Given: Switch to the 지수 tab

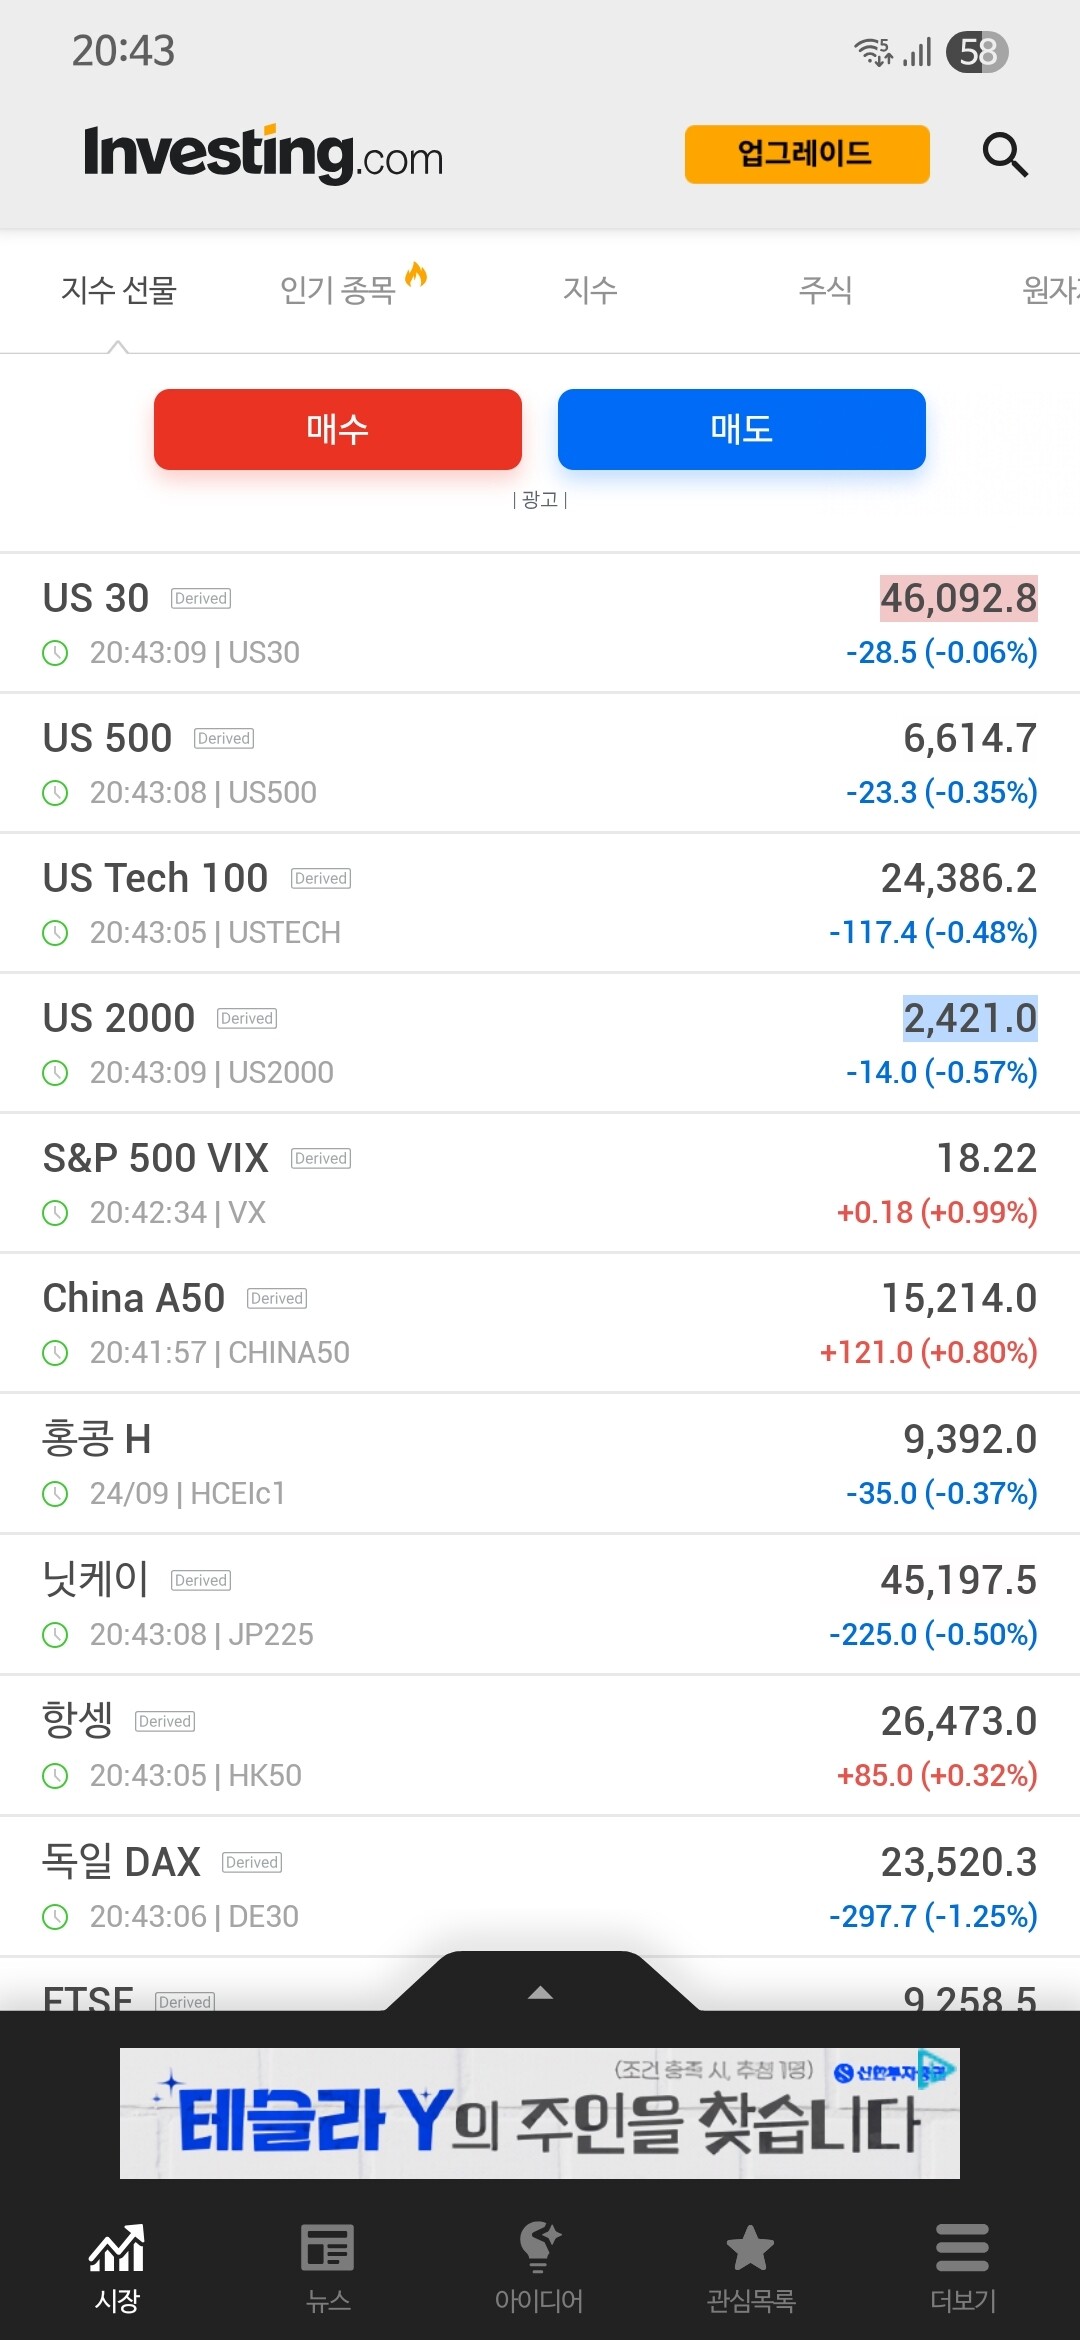Looking at the screenshot, I should (590, 290).
